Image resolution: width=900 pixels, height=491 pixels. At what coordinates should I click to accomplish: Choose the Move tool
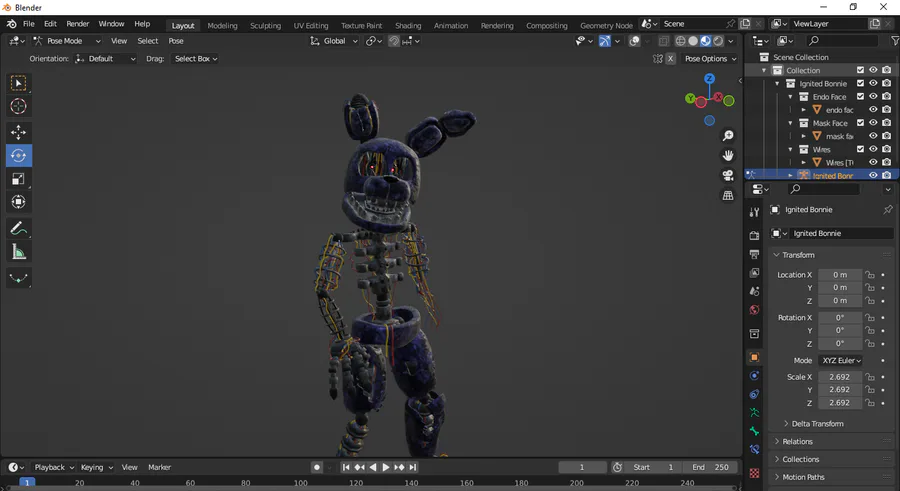point(18,133)
